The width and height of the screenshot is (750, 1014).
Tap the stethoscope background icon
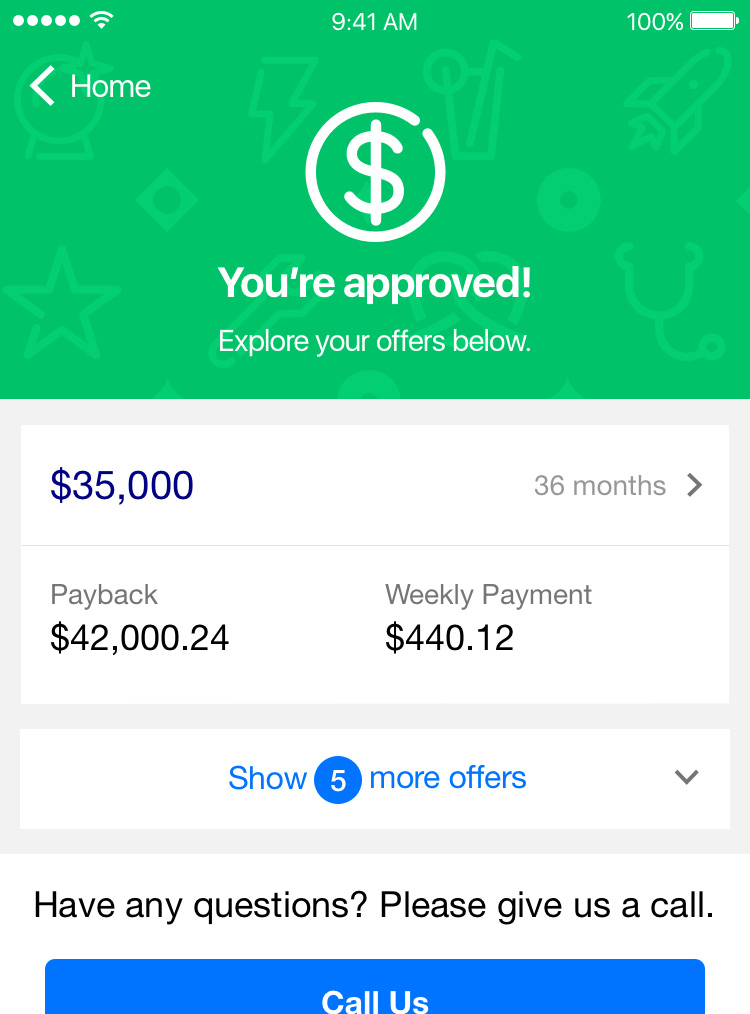[x=669, y=300]
